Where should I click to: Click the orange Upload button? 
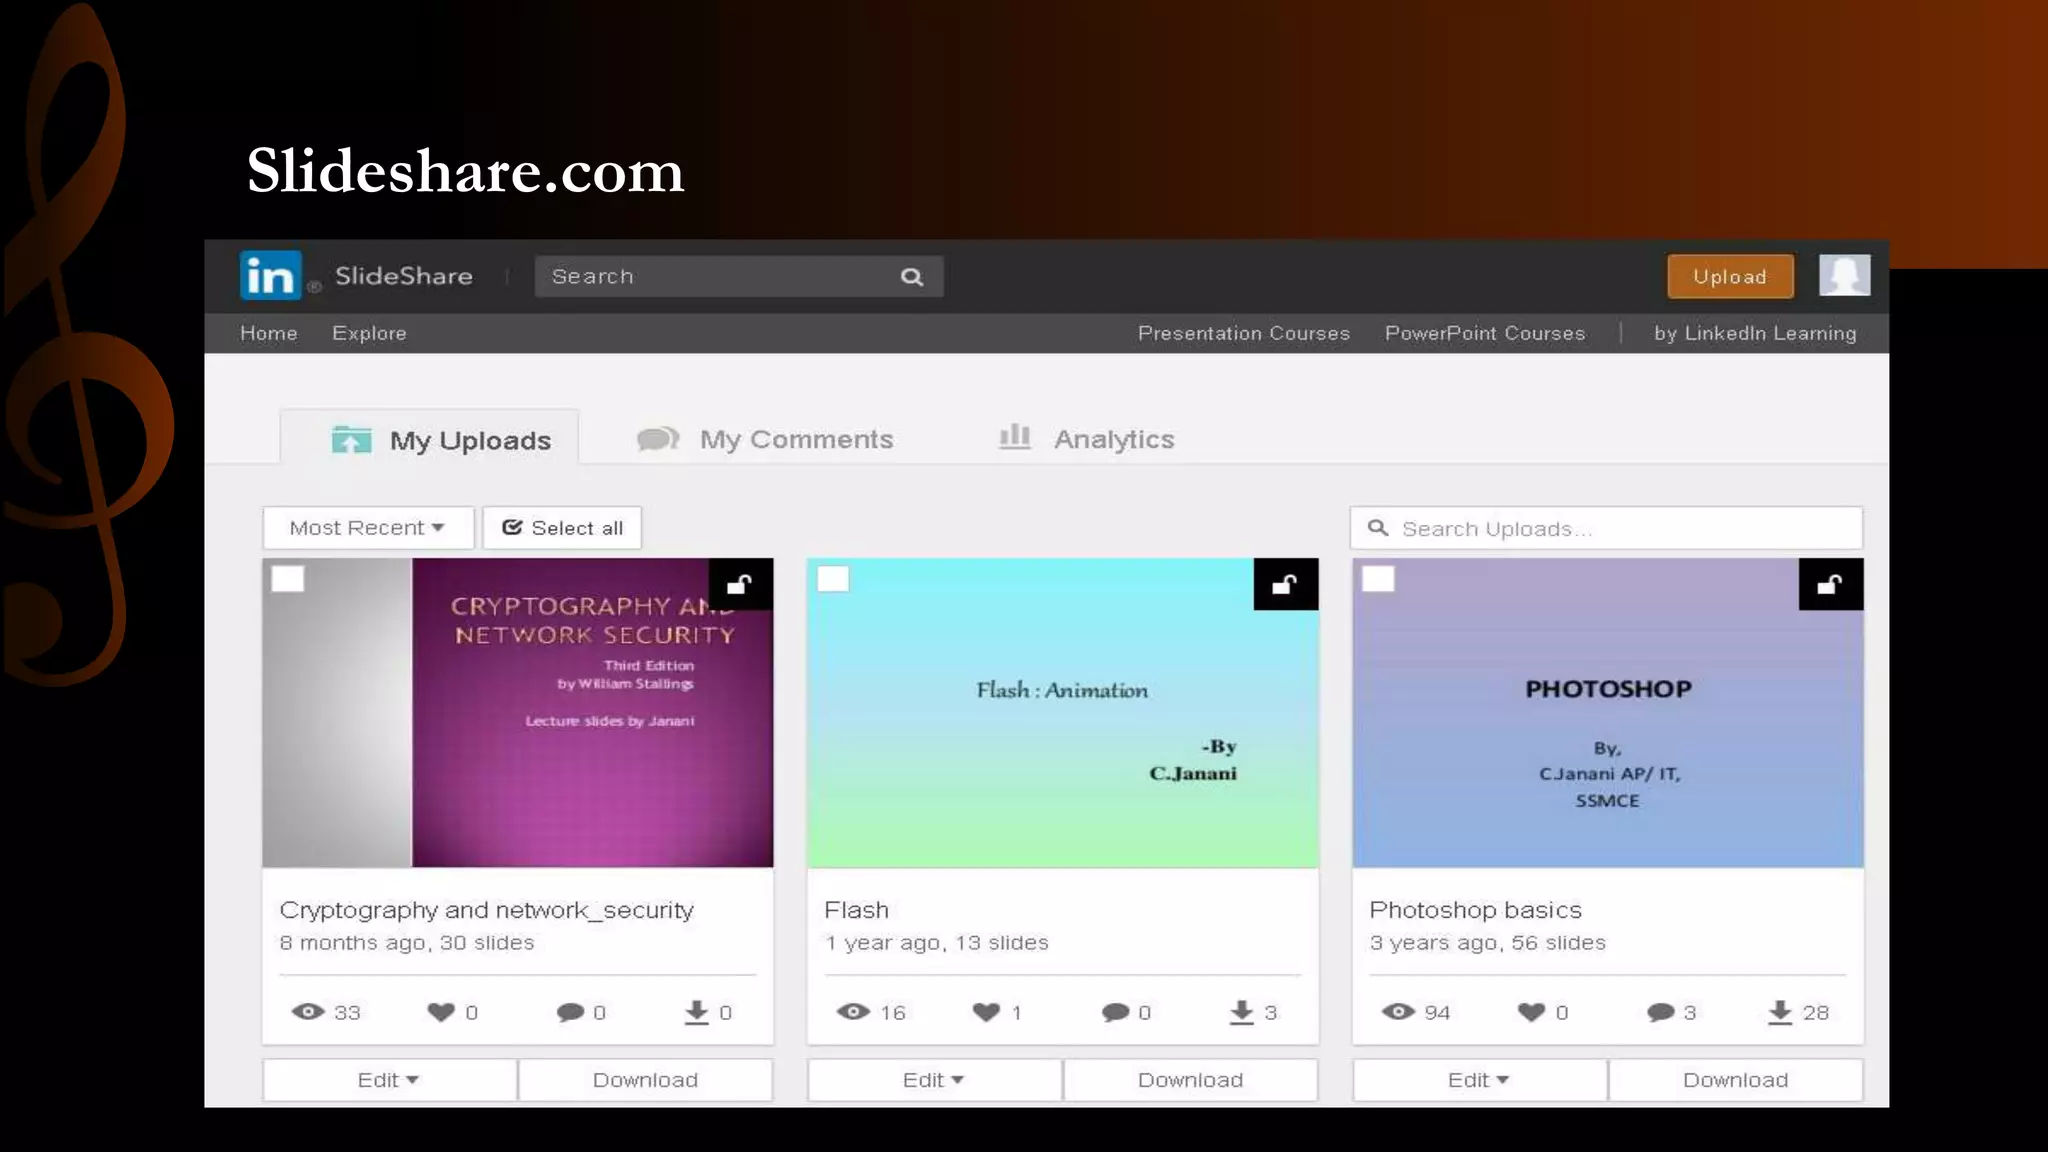click(1730, 276)
